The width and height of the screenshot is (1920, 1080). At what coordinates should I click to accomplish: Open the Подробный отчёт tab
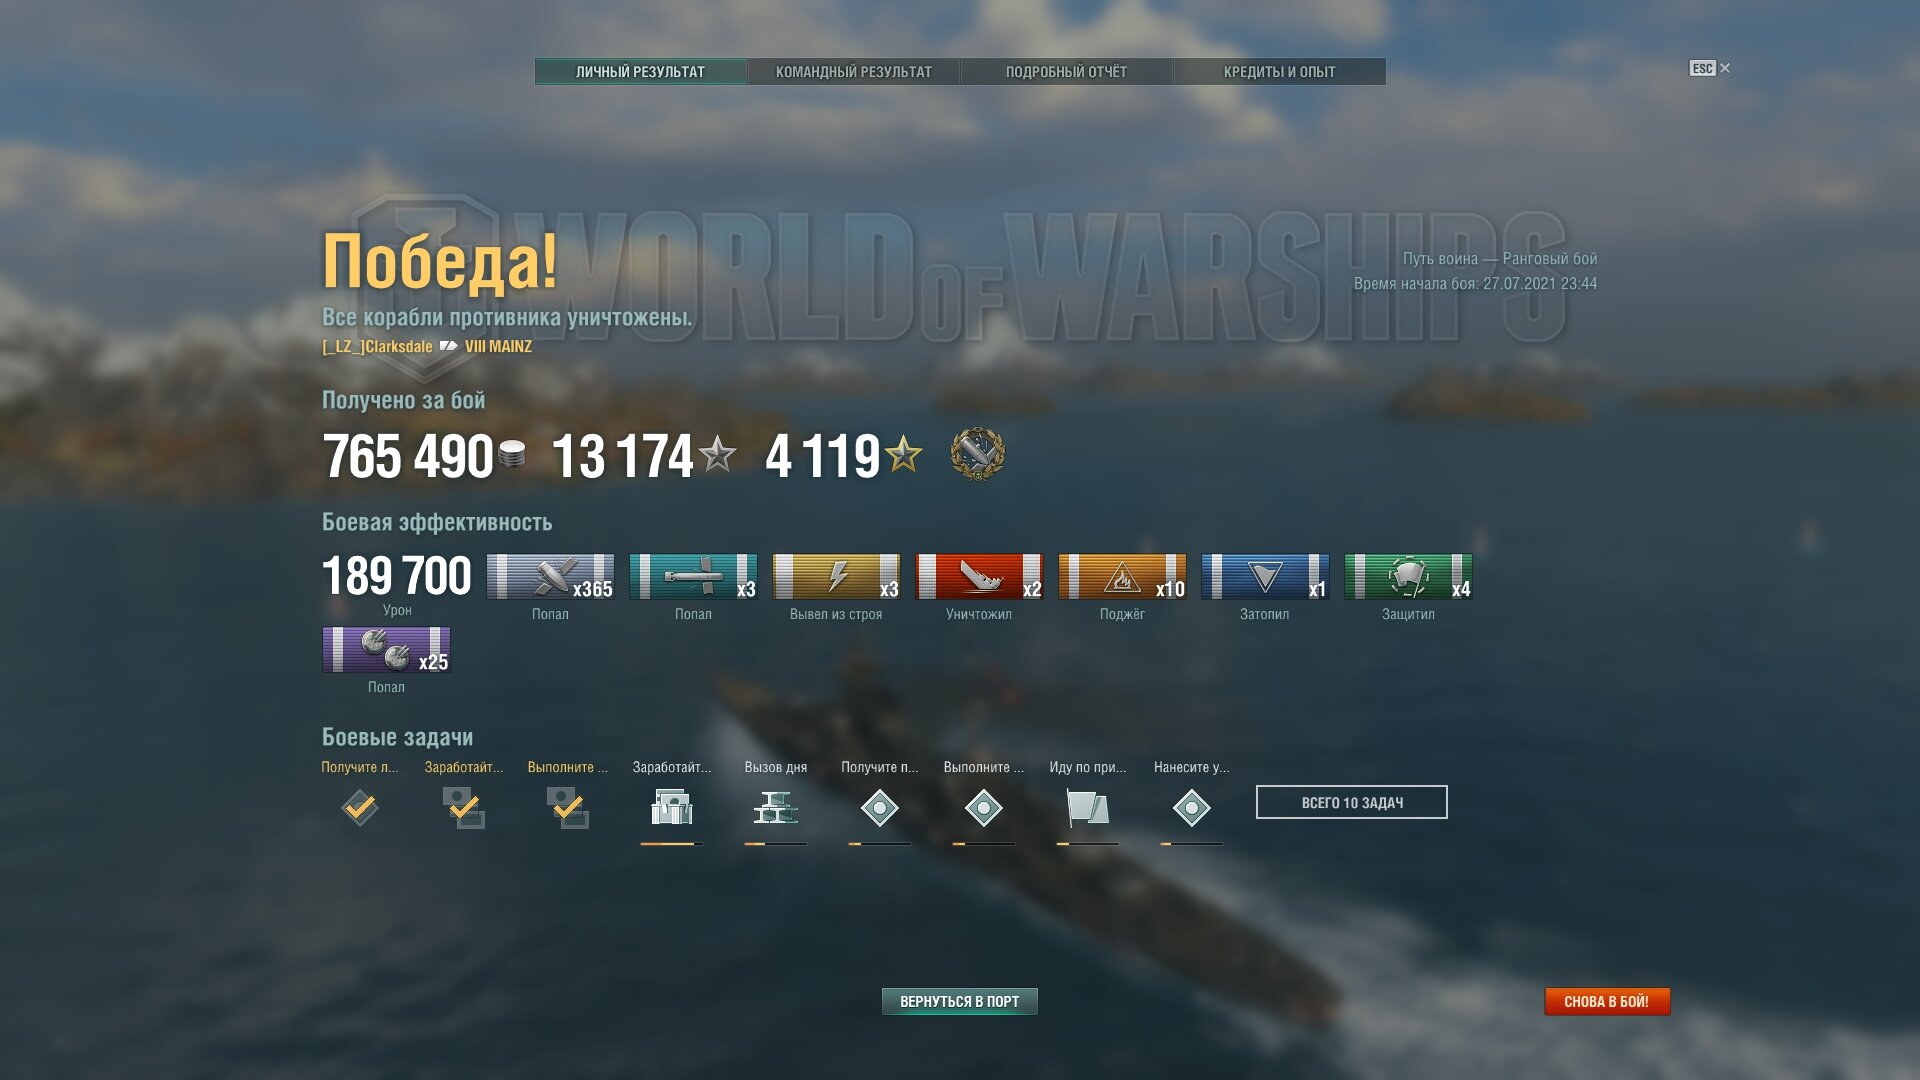click(1066, 72)
